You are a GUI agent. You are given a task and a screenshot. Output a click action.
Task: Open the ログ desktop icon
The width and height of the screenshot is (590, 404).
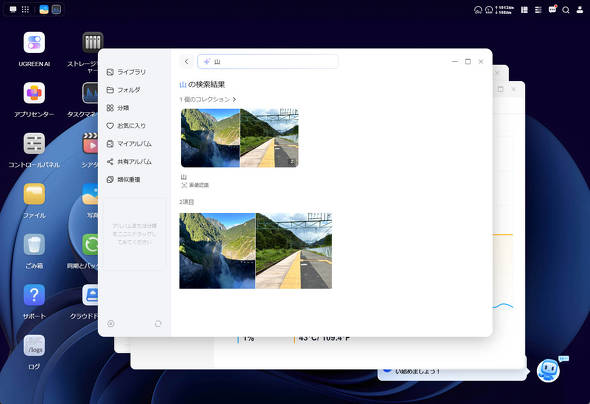(34, 345)
